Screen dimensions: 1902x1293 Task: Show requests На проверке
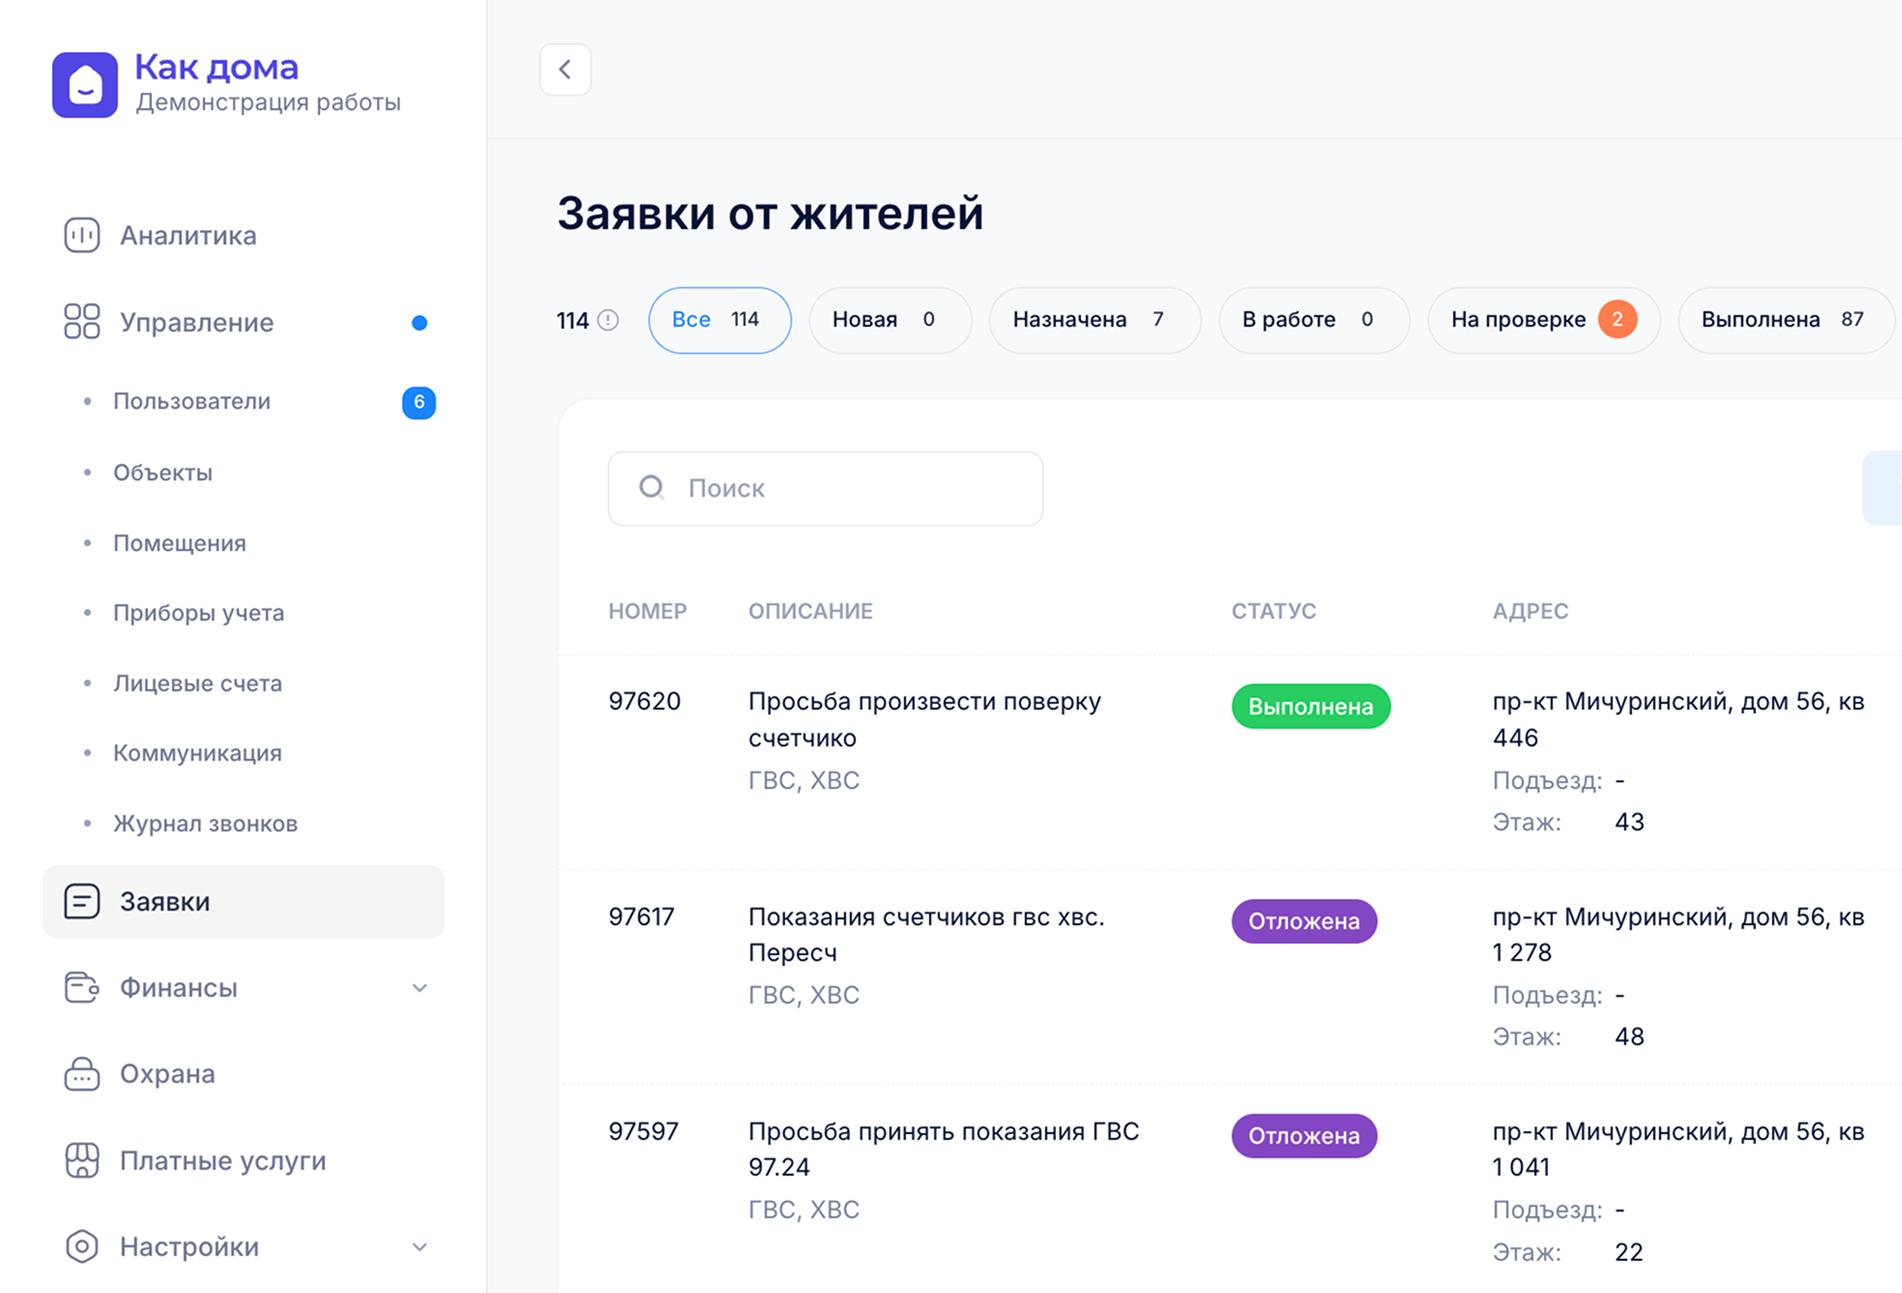click(x=1543, y=320)
